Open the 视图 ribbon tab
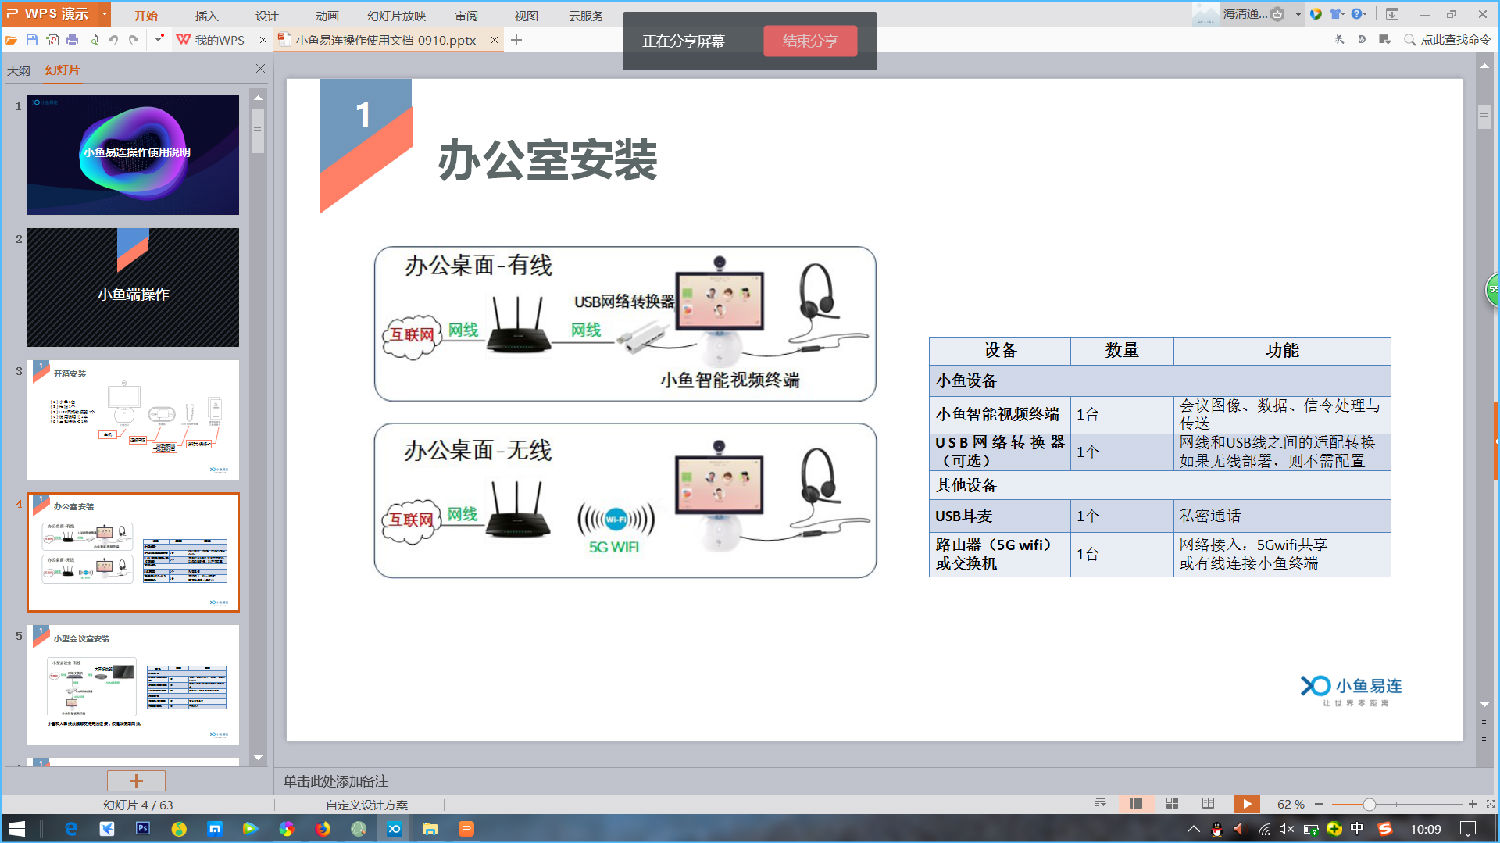 pos(526,16)
